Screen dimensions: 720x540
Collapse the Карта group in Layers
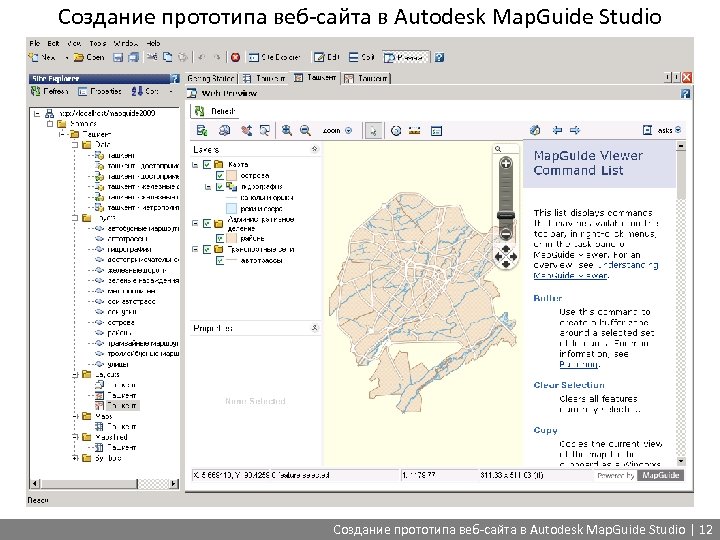[x=195, y=164]
